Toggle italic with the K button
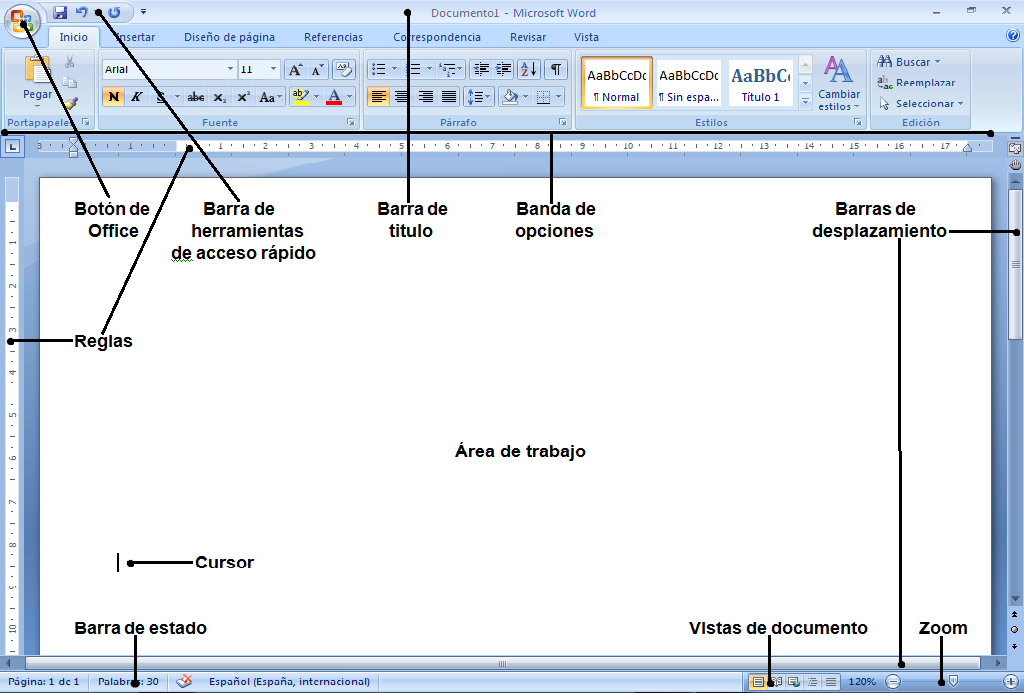 point(135,96)
